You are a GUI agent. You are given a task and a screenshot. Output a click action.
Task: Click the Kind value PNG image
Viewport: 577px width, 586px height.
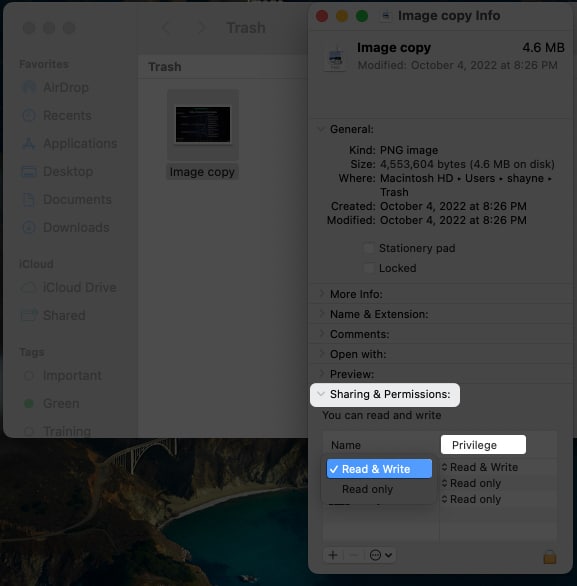409,150
